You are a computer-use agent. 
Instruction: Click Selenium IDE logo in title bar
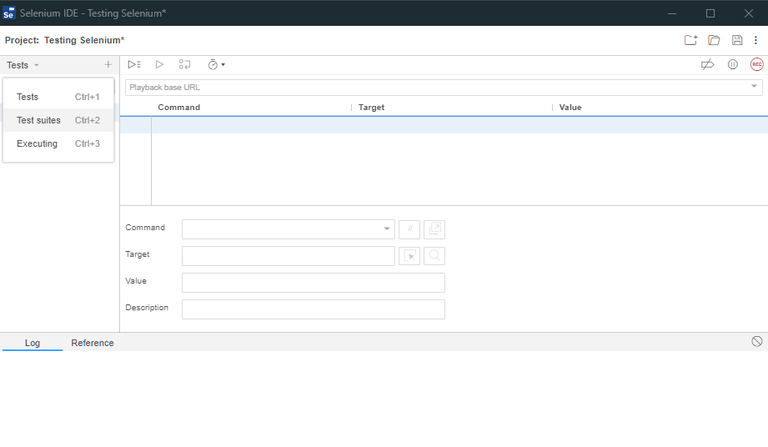pos(9,13)
